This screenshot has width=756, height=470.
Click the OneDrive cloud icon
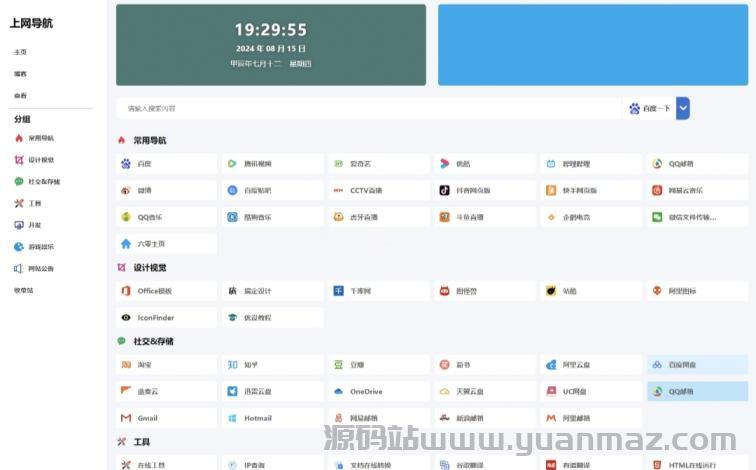pyautogui.click(x=339, y=392)
